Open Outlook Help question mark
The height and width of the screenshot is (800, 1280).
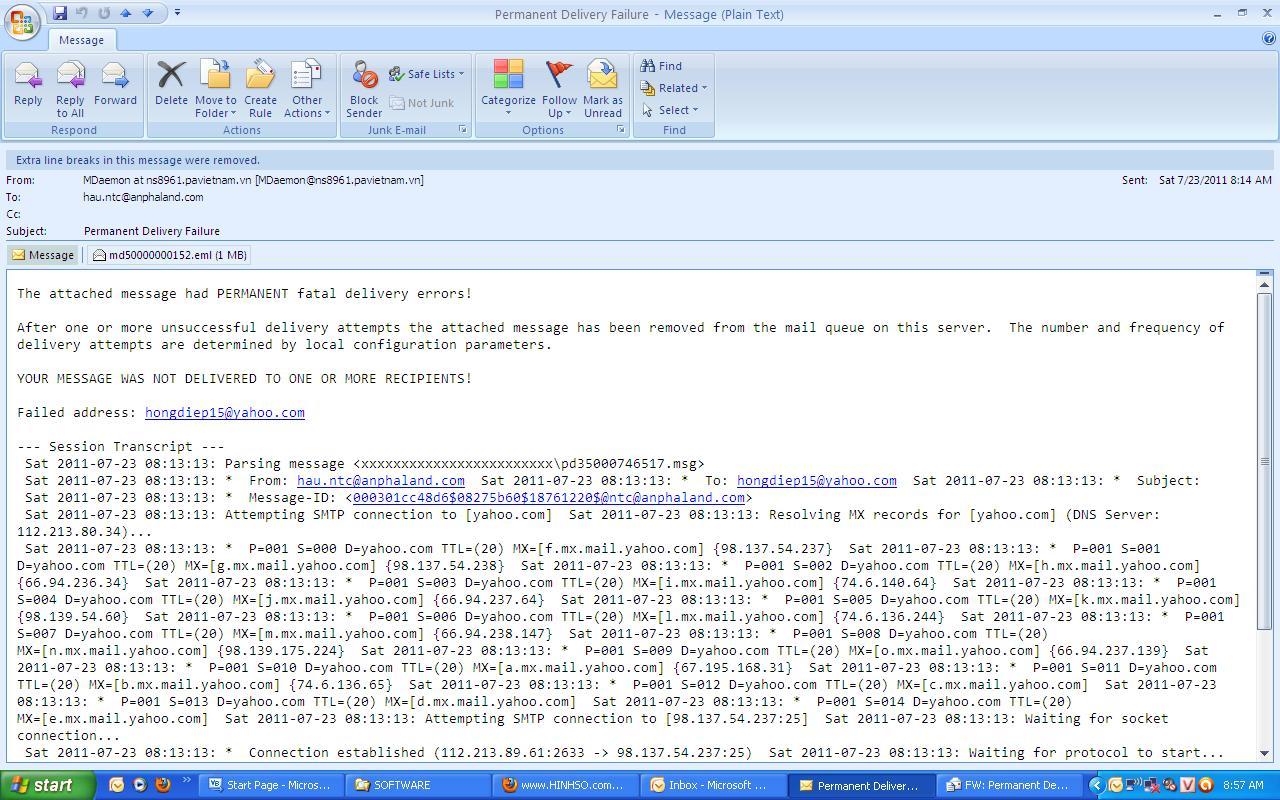click(x=1269, y=39)
